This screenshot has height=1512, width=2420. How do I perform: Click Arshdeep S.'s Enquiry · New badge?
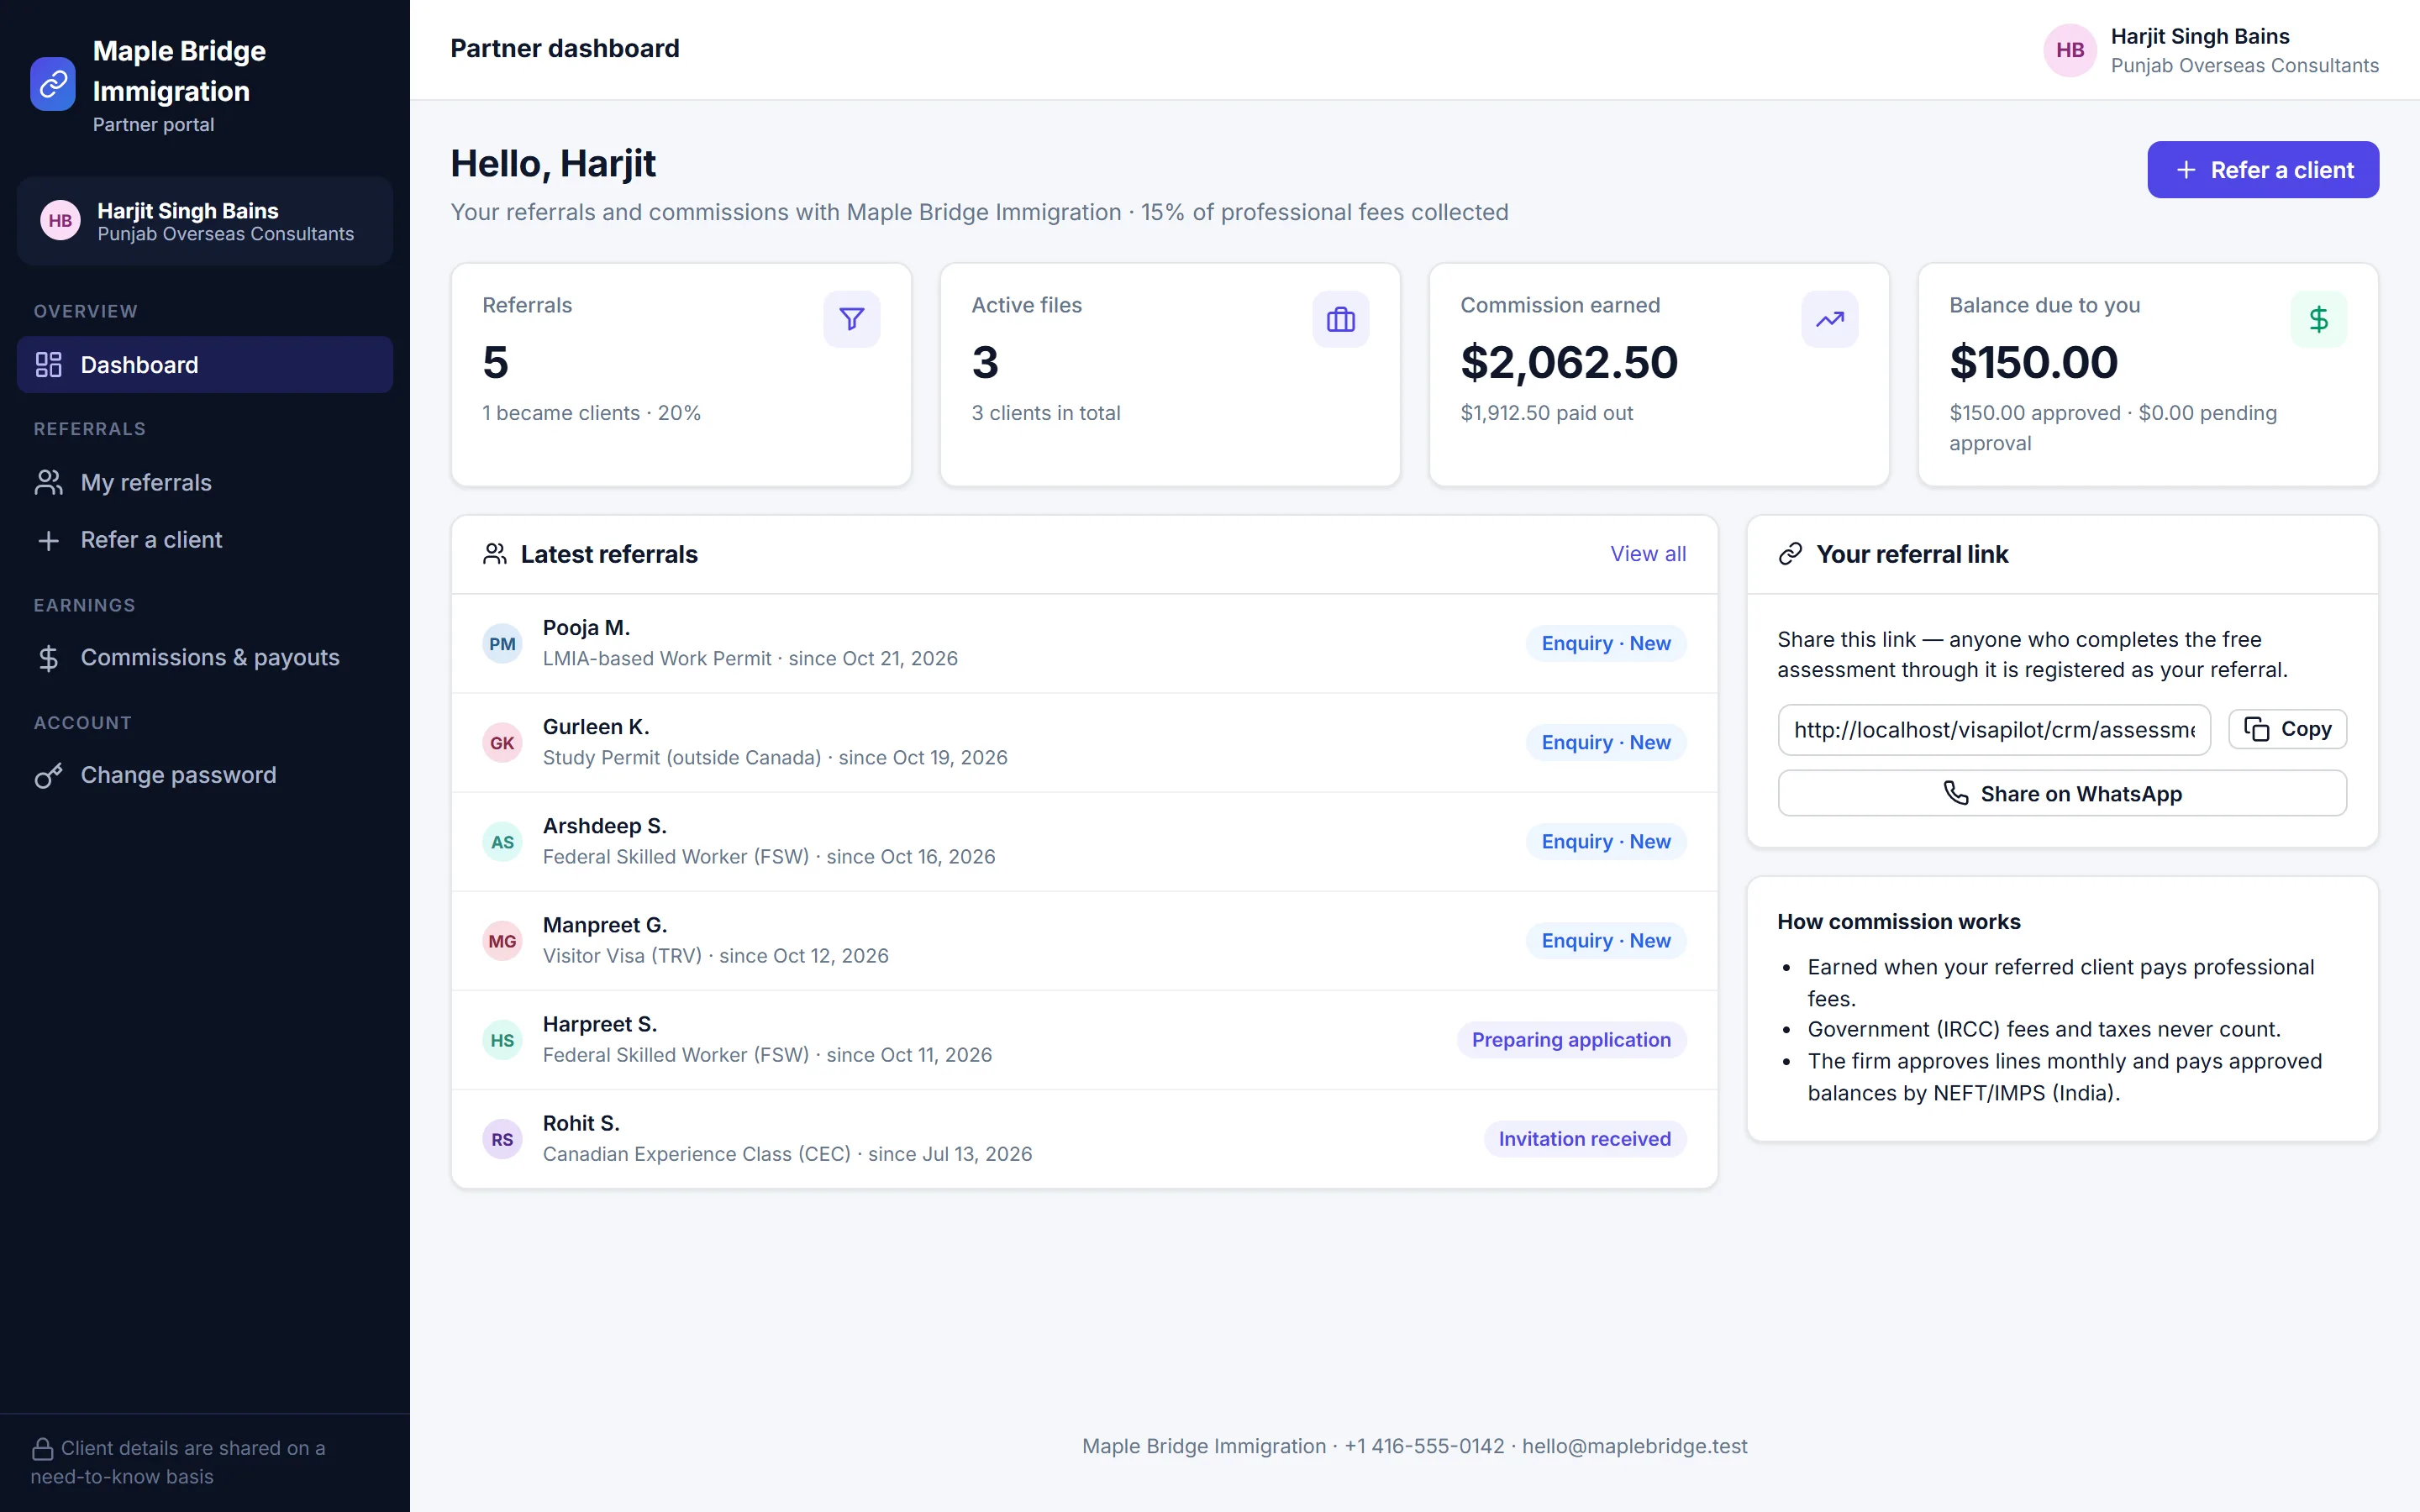1606,842
